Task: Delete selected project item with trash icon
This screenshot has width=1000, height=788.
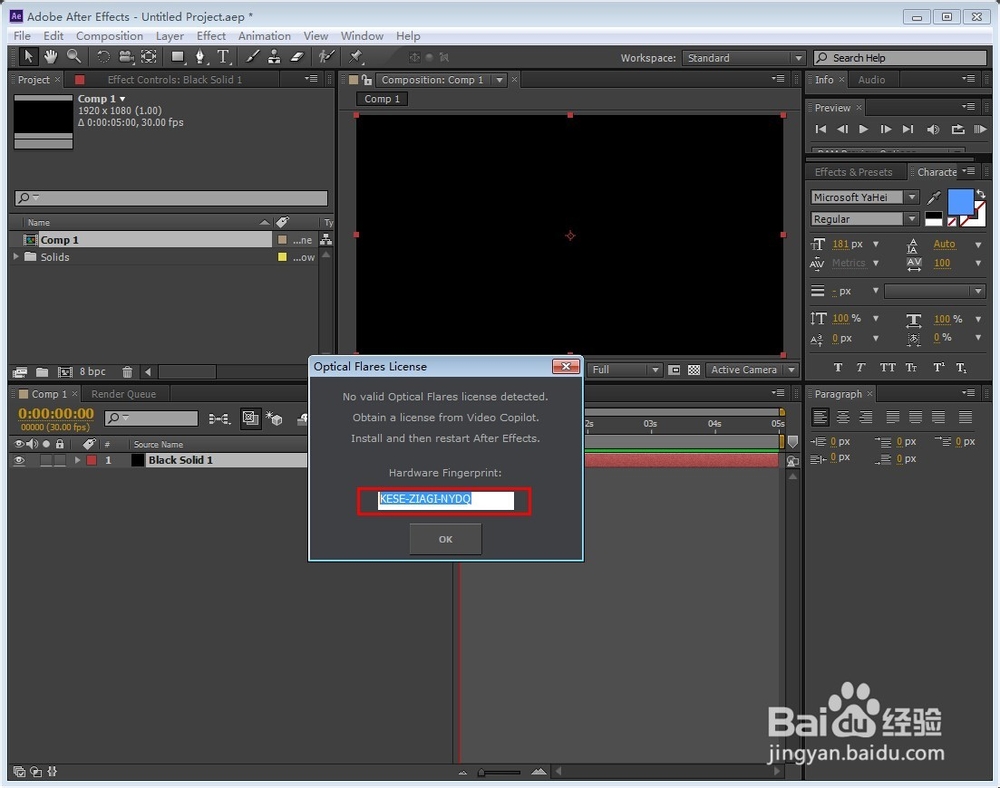Action: [x=127, y=372]
